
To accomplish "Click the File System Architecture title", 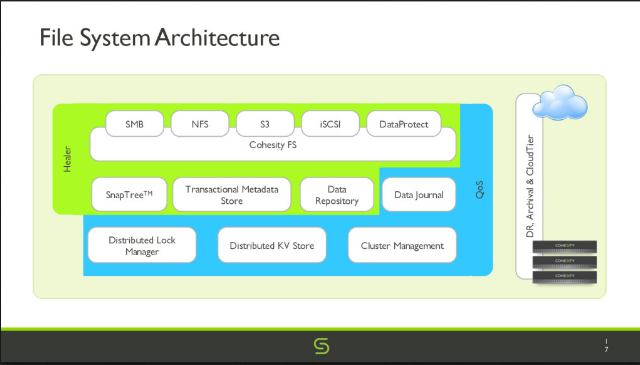I will point(160,38).
